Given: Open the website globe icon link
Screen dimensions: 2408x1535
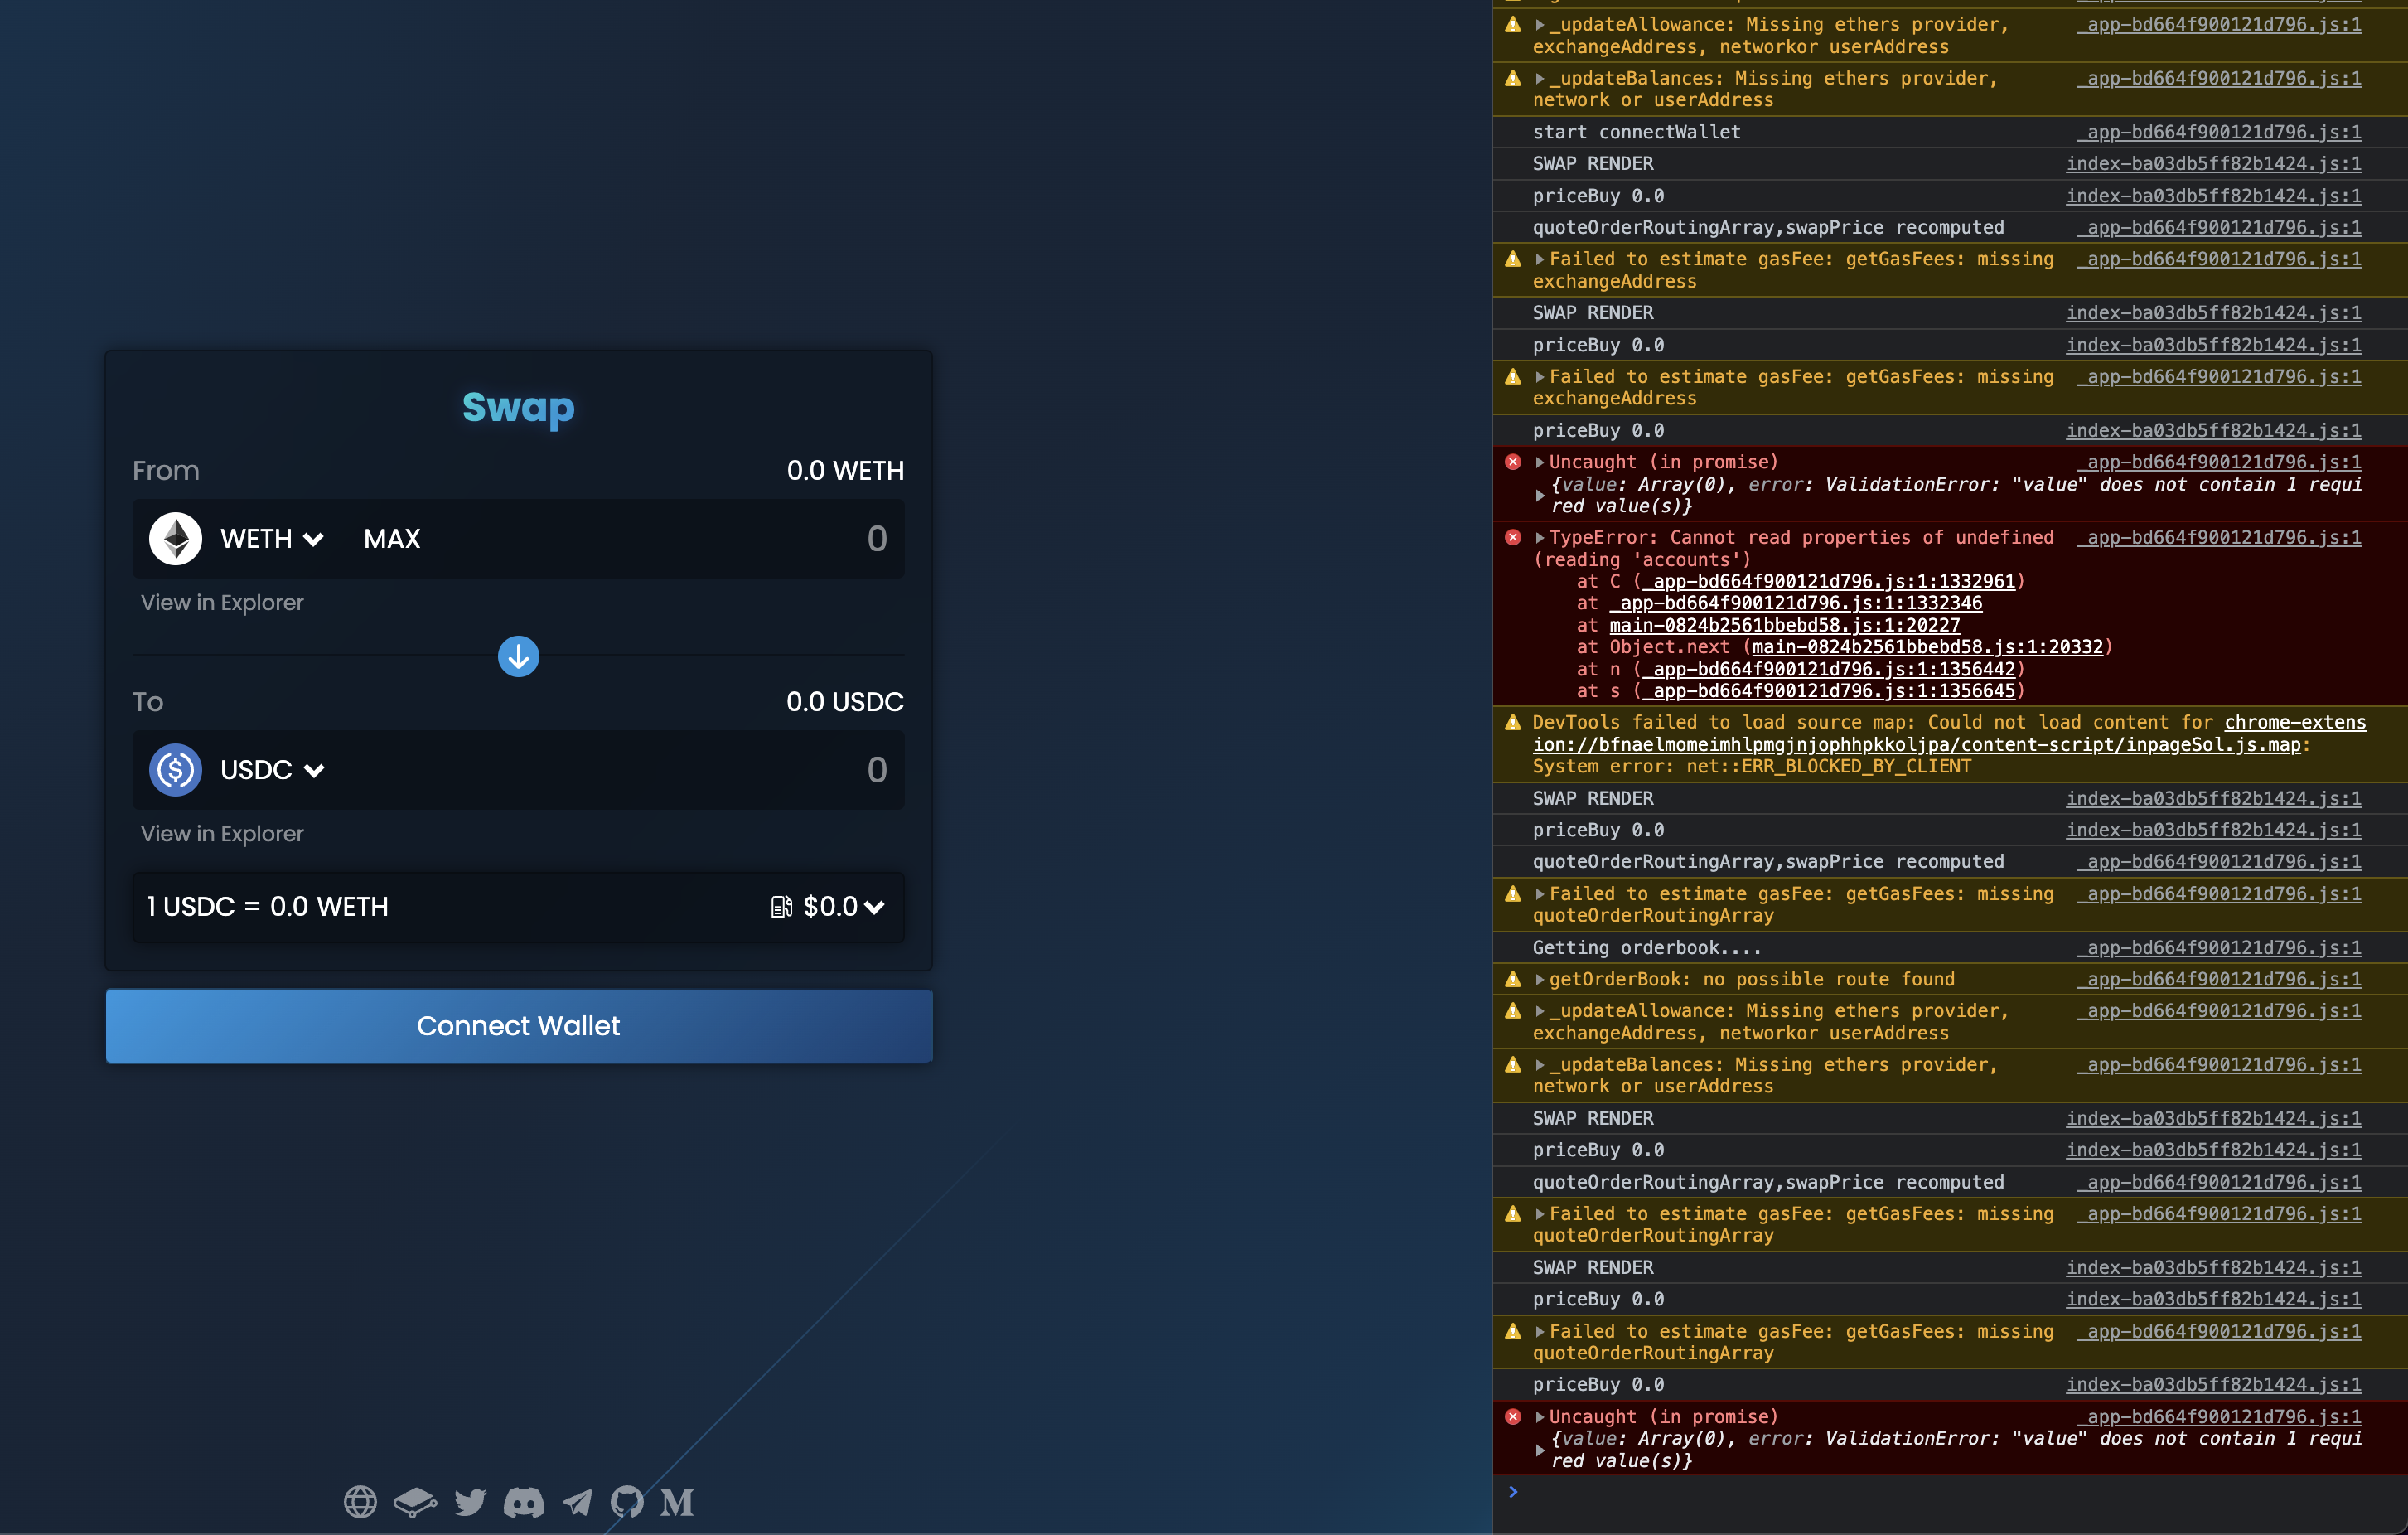Looking at the screenshot, I should click(360, 1501).
